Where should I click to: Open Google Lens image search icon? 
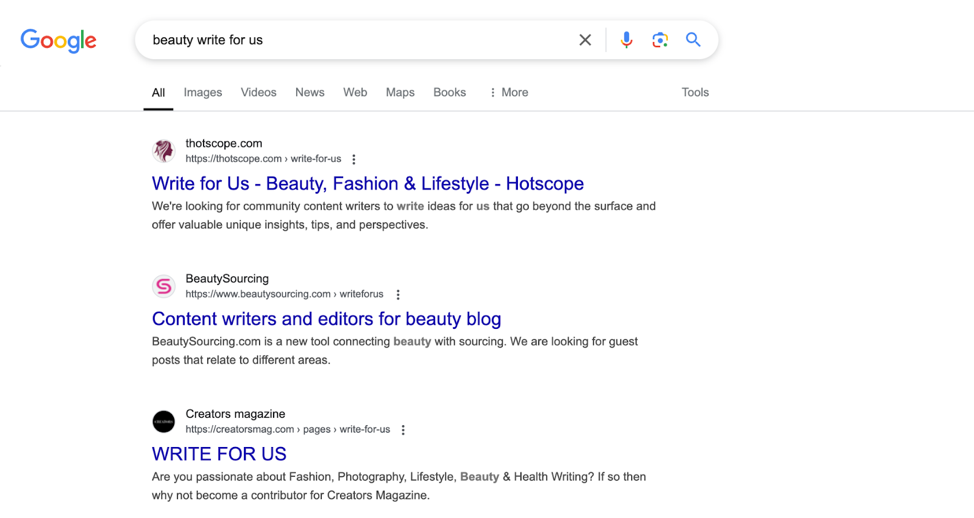[x=660, y=40]
